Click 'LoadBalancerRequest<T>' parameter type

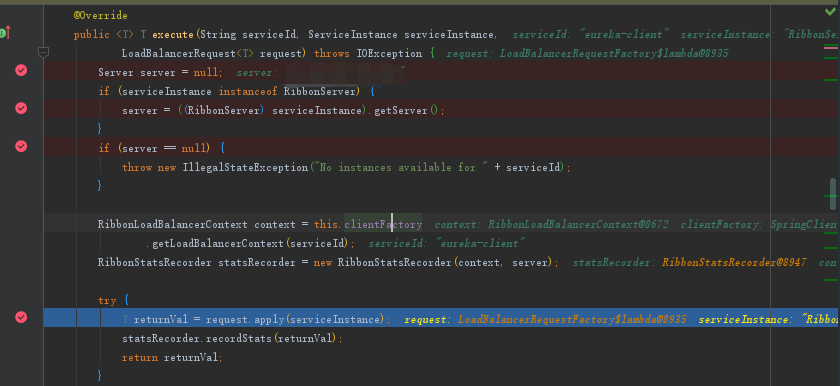tap(188, 54)
